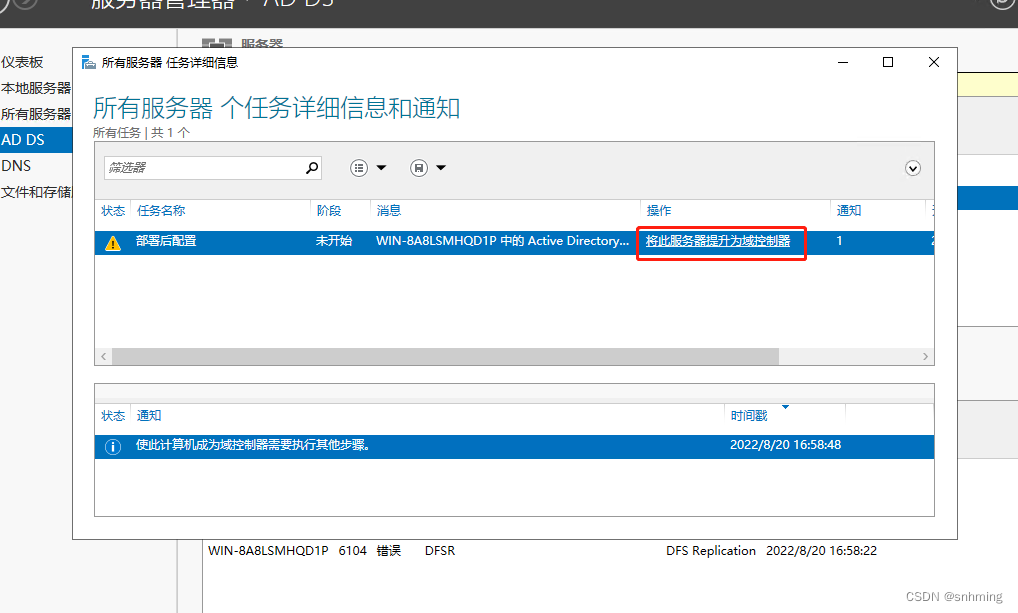This screenshot has width=1018, height=613.
Task: Click the dialog title bar icon
Action: pyautogui.click(x=88, y=62)
